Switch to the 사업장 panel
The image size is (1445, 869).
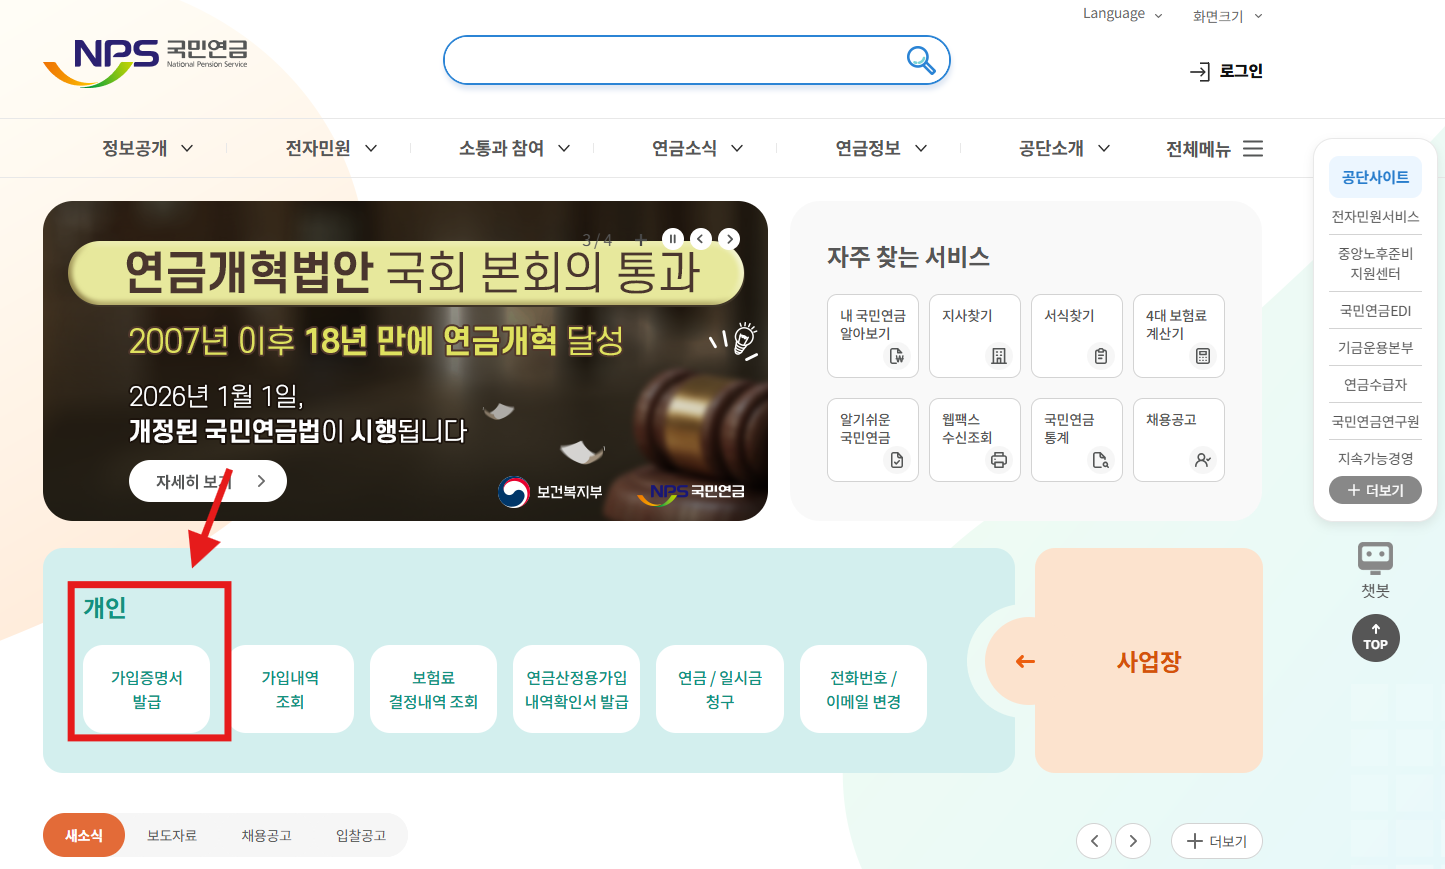(x=1149, y=661)
